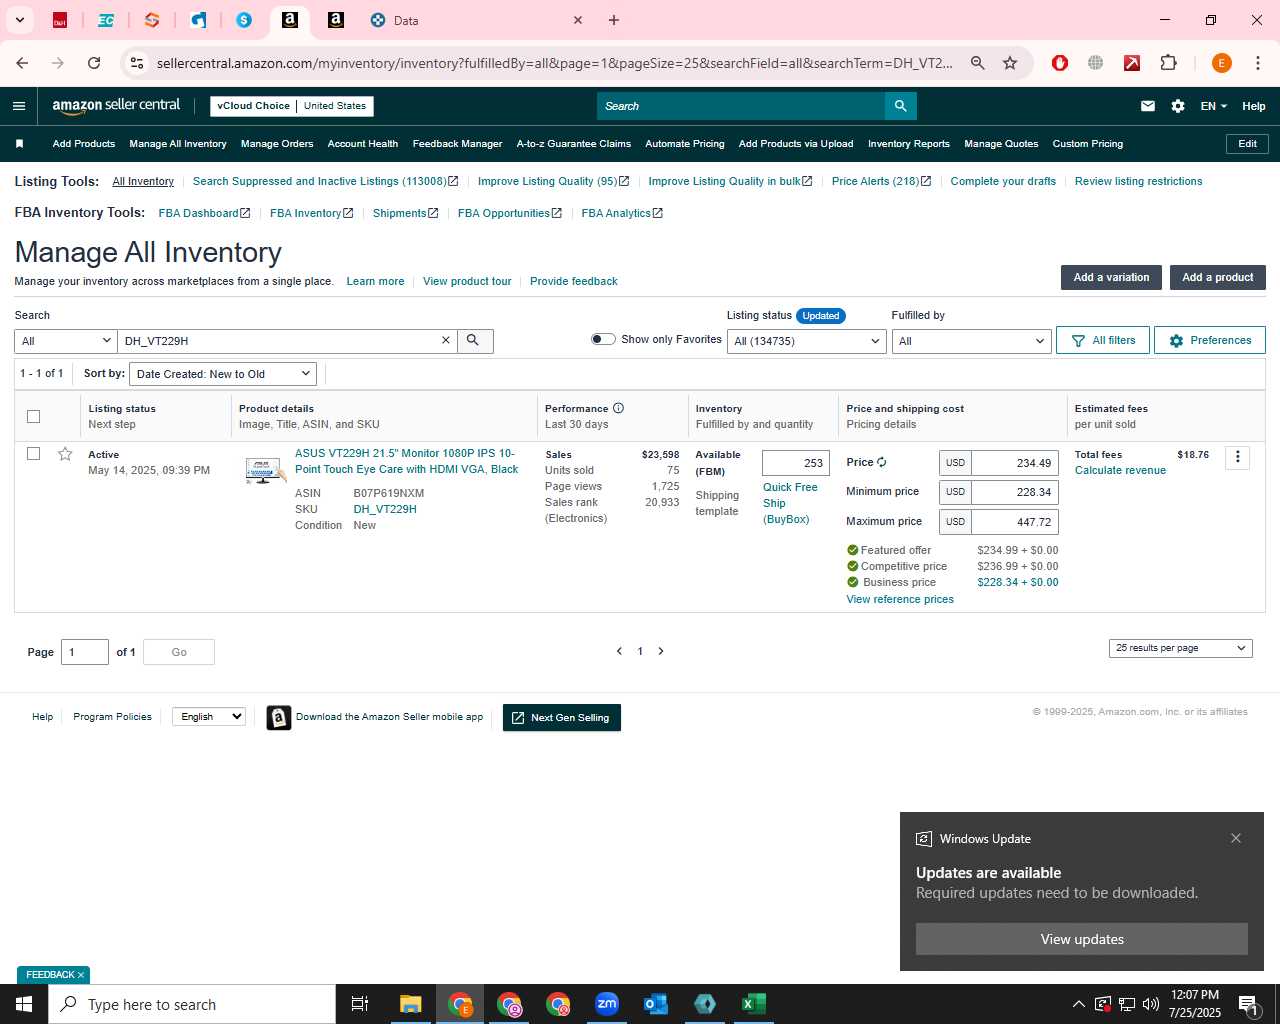Screen dimensions: 1280x1024
Task: Open the Sort by Date Created dropdown
Action: point(223,374)
